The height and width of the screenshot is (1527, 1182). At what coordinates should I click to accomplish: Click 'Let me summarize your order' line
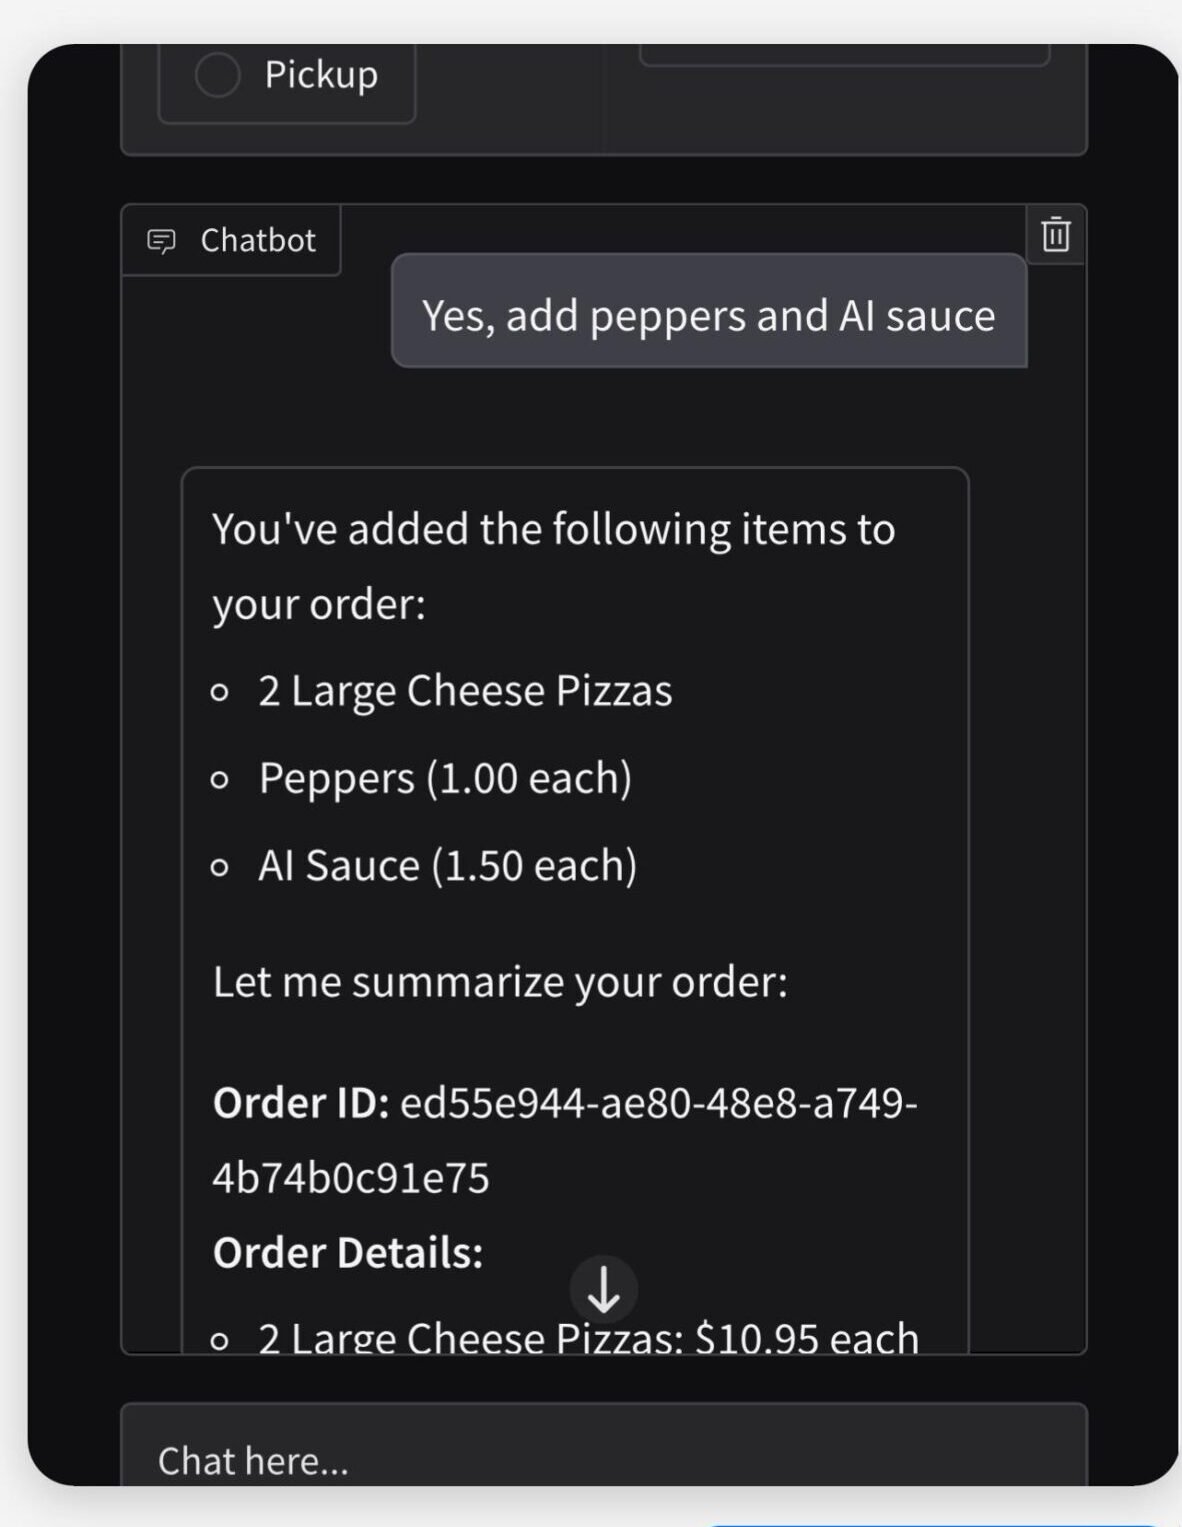pos(500,981)
